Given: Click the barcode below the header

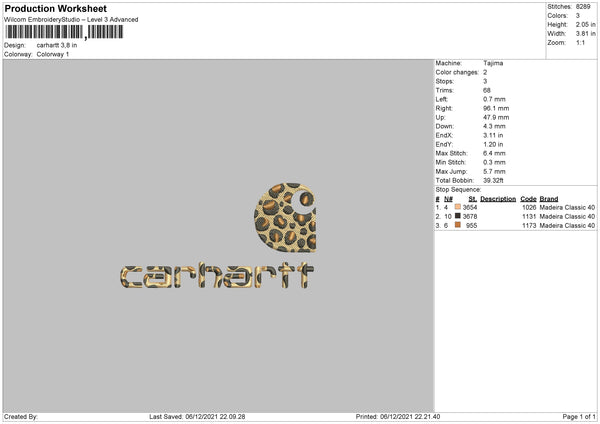Looking at the screenshot, I should tap(64, 32).
